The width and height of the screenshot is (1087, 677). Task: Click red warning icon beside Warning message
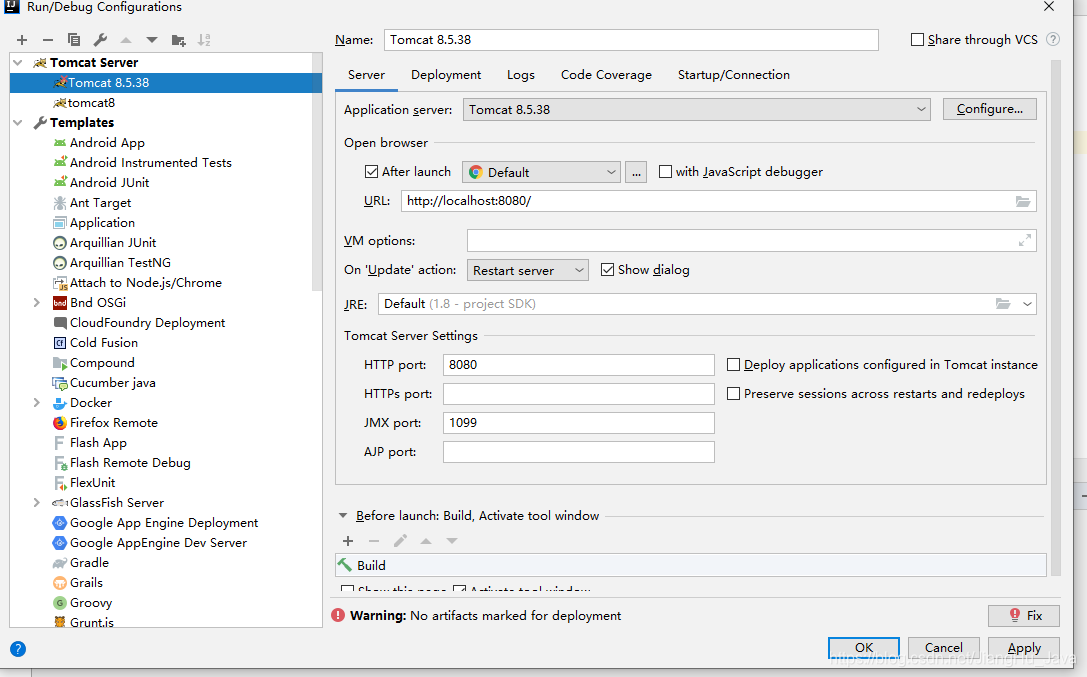coord(338,615)
